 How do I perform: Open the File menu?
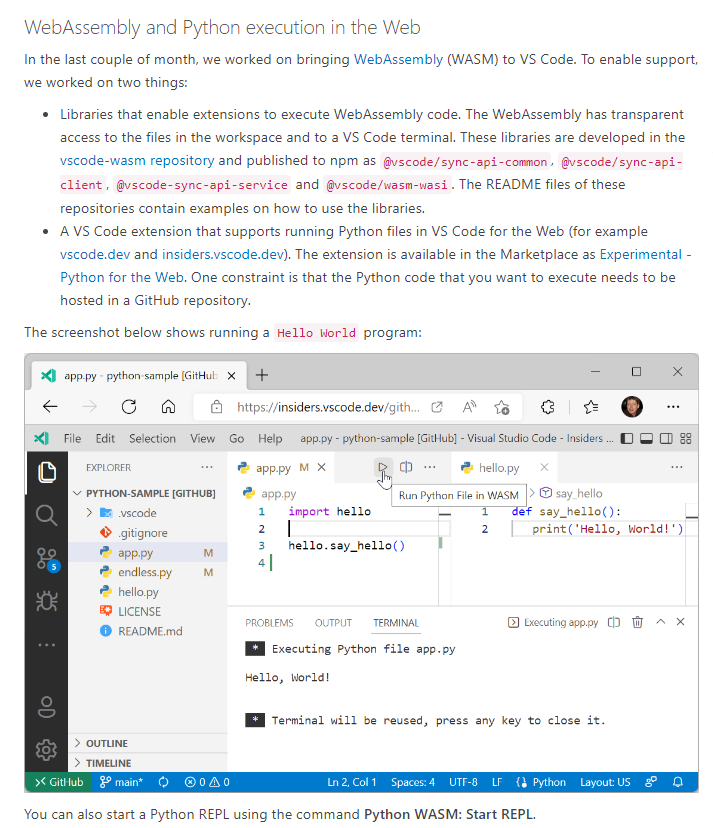pyautogui.click(x=72, y=438)
